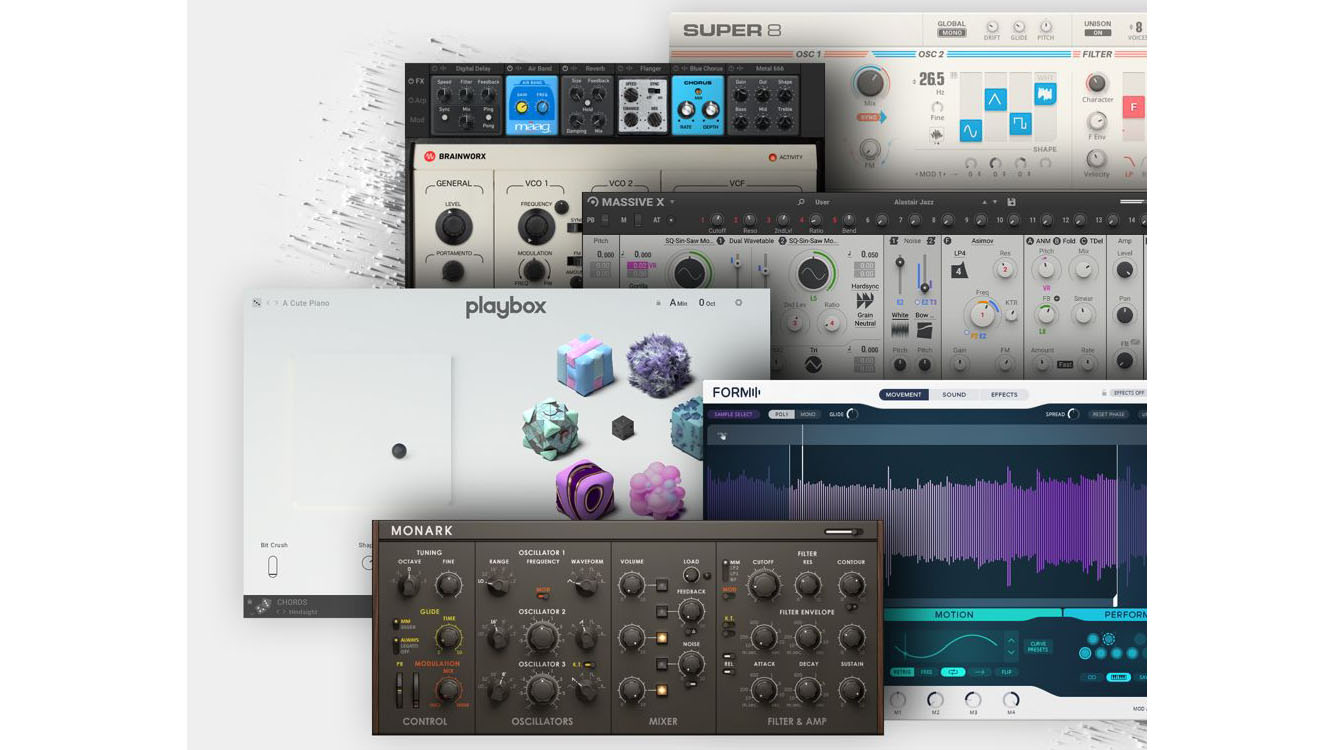Viewport: 1333px width, 750px height.
Task: Click the XY pad dot in Playbox
Action: pyautogui.click(x=399, y=451)
